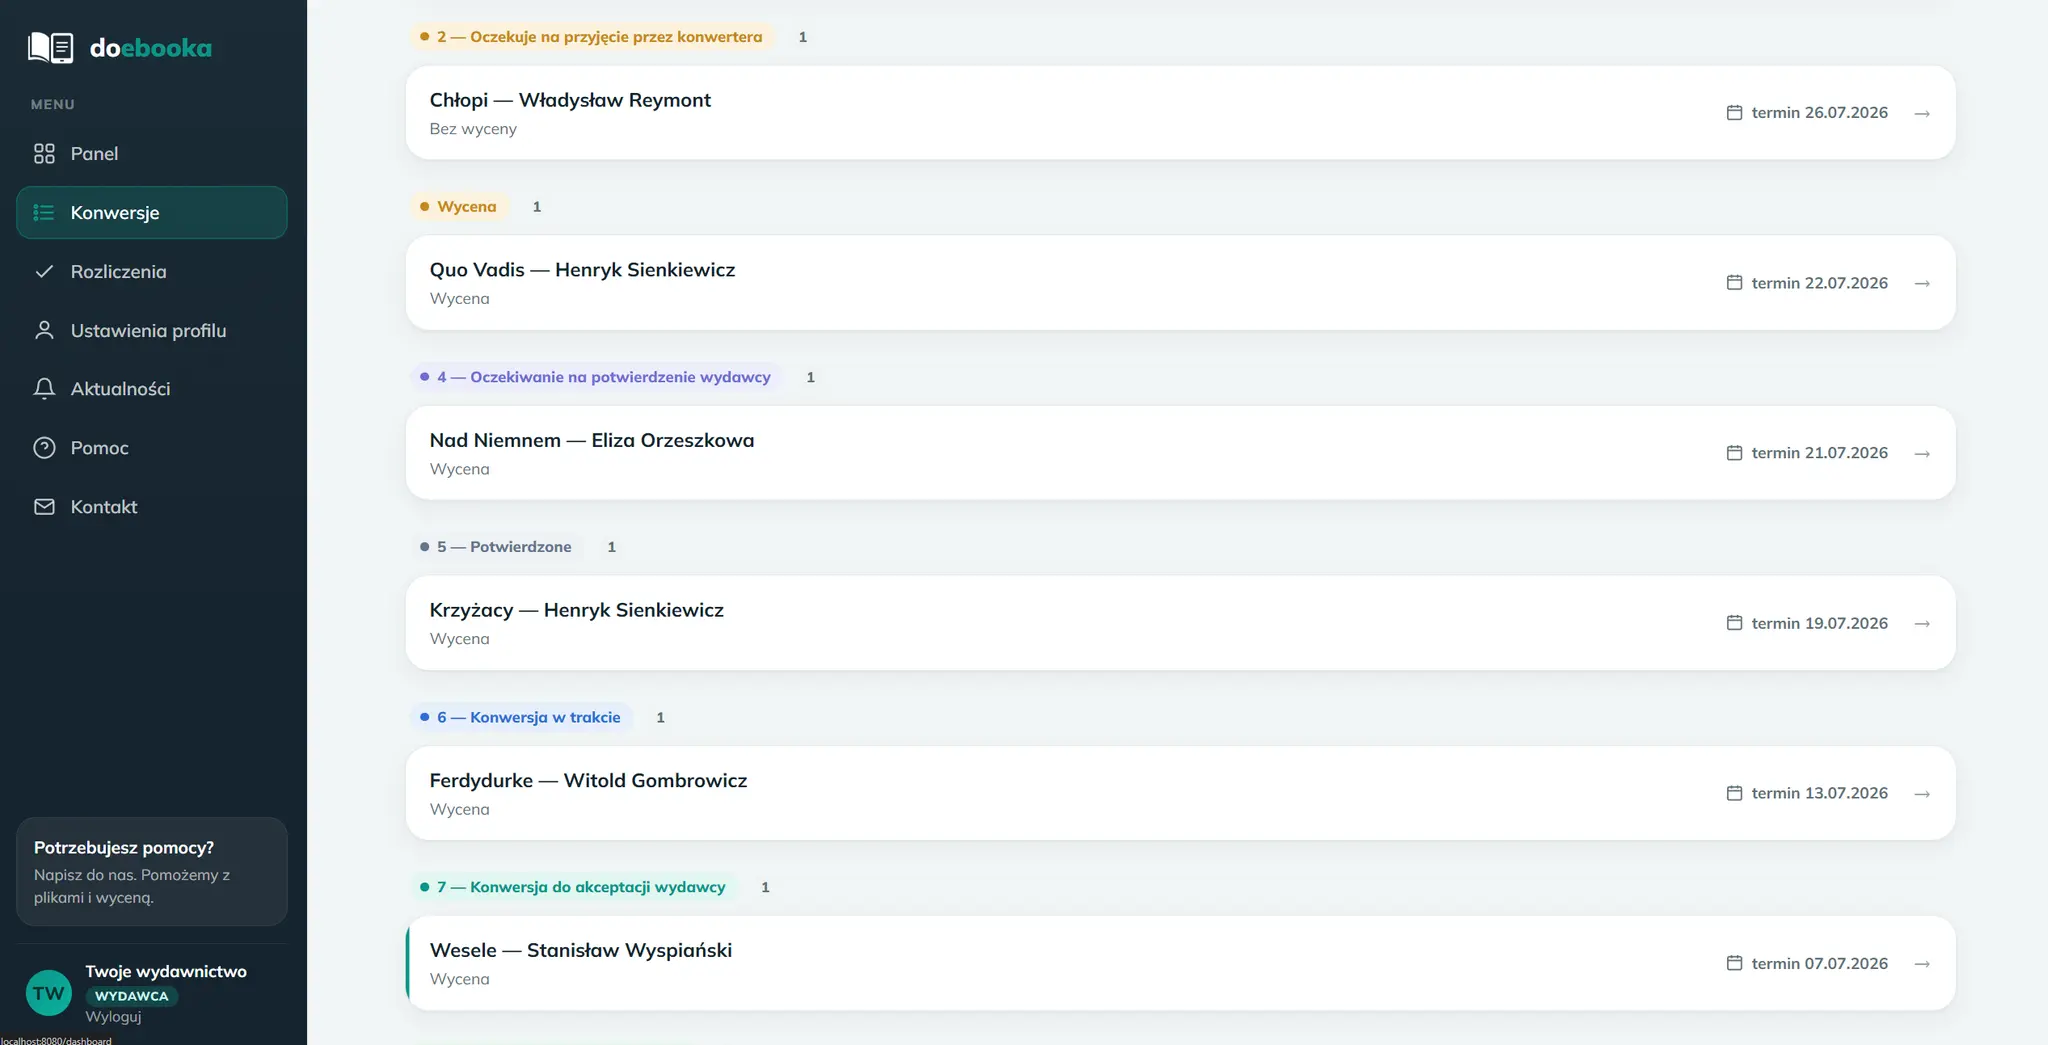Open Ustawienia profilu
Image resolution: width=2048 pixels, height=1045 pixels.
point(152,330)
